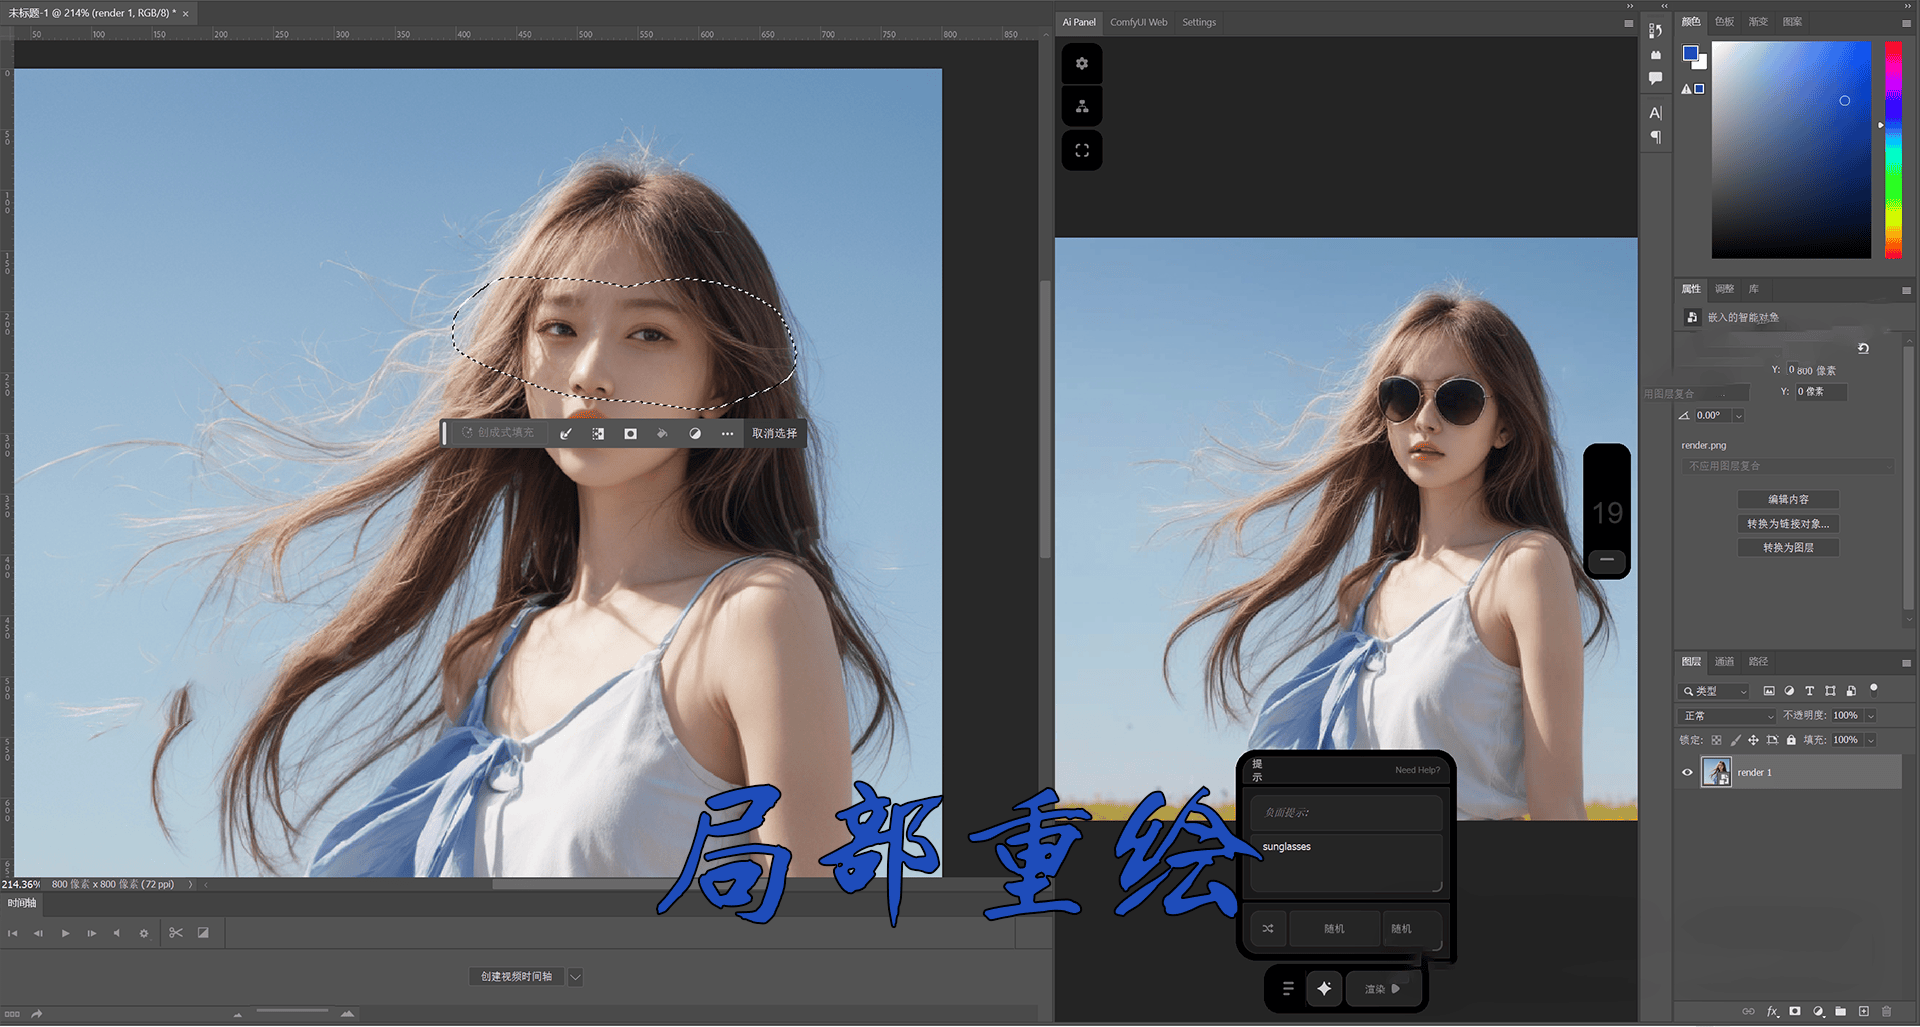Toggle the lock all layer padlock icon

(1791, 740)
